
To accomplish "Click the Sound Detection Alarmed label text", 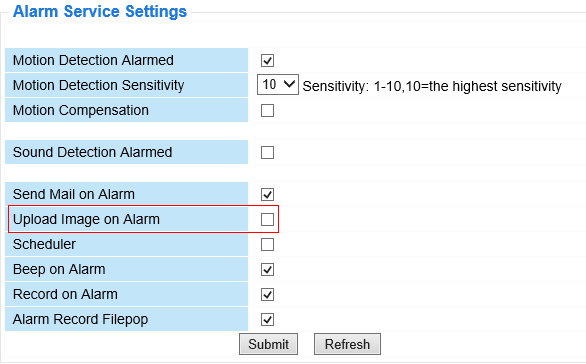I will tap(92, 152).
